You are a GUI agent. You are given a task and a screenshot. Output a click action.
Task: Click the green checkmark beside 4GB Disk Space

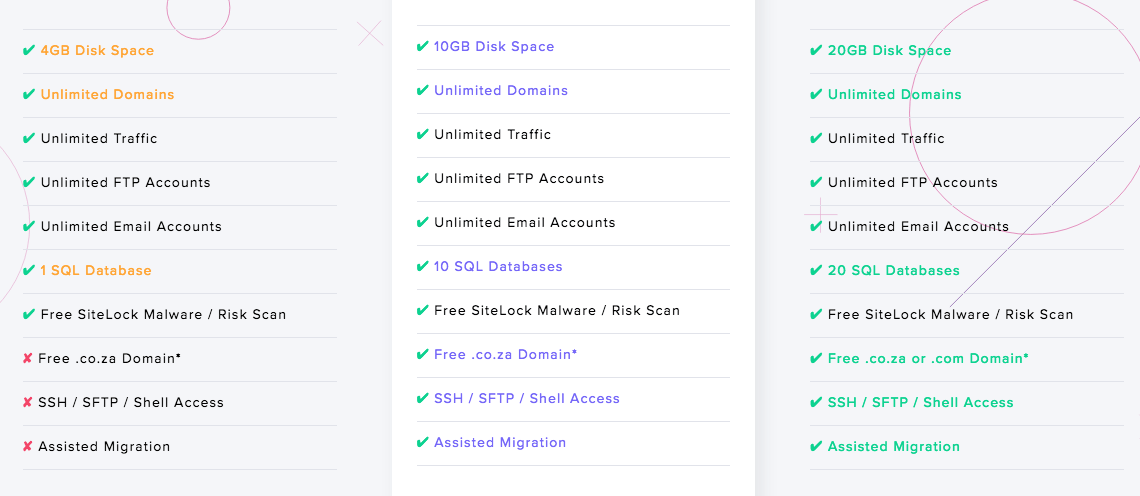(29, 51)
